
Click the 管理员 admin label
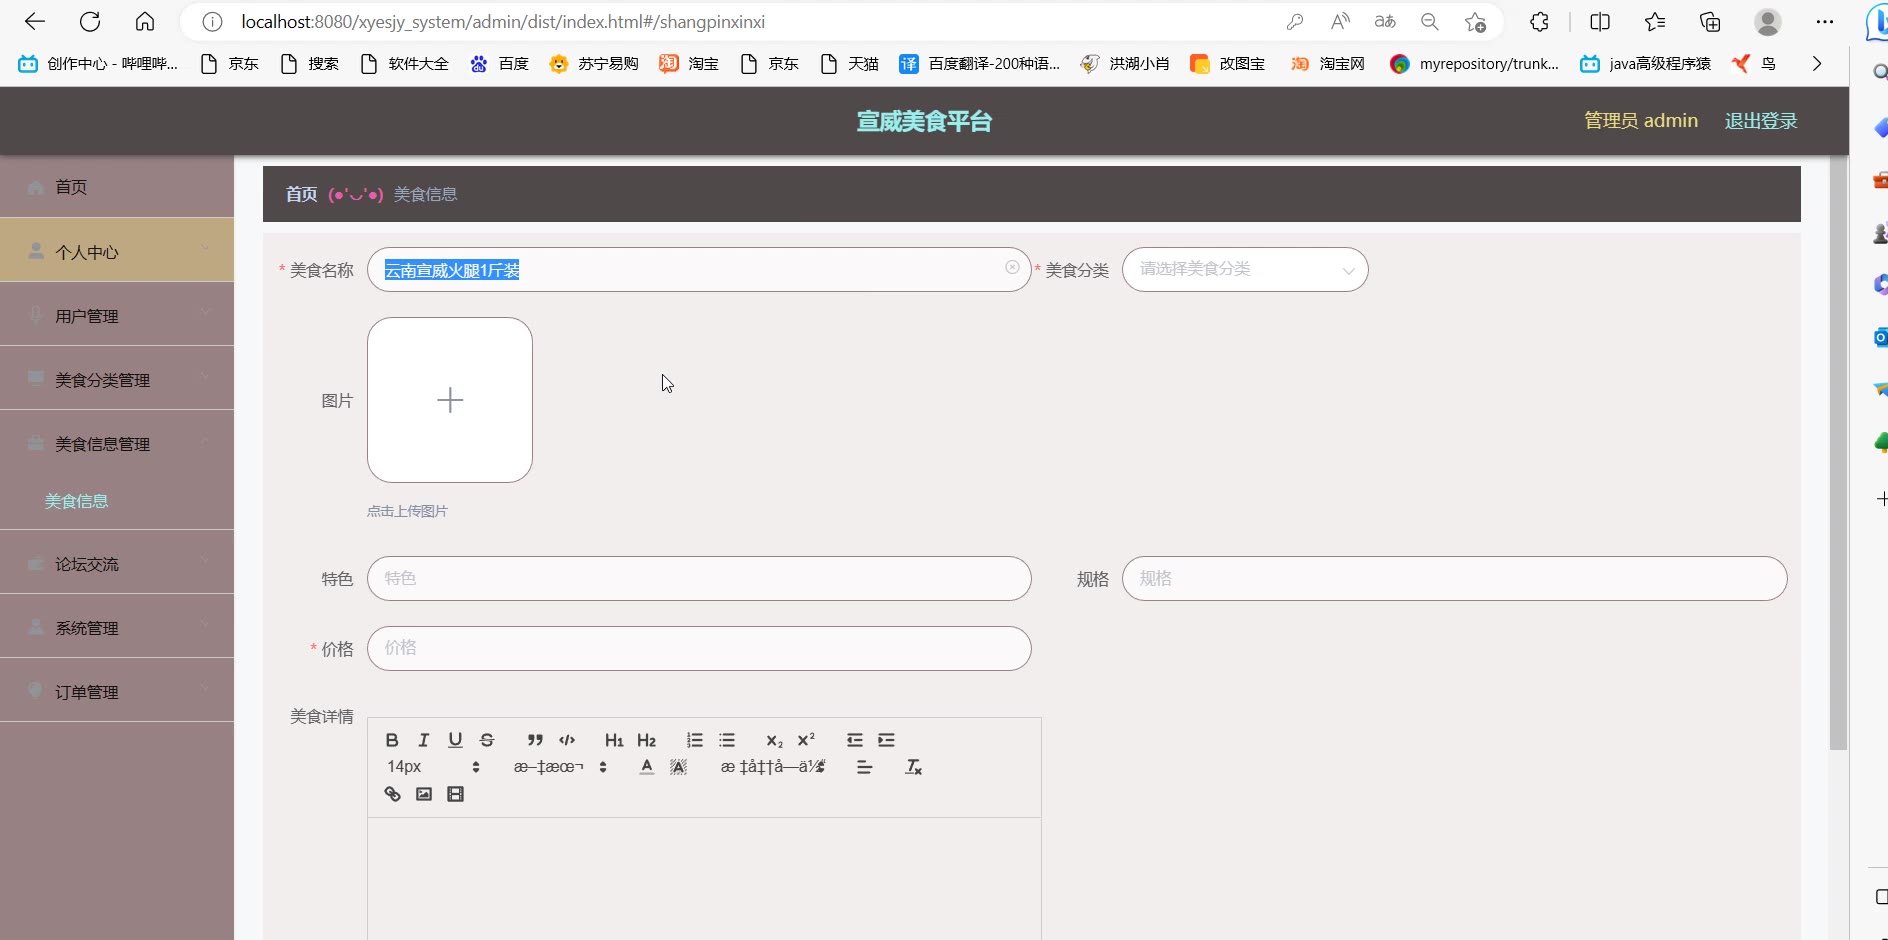pos(1641,121)
